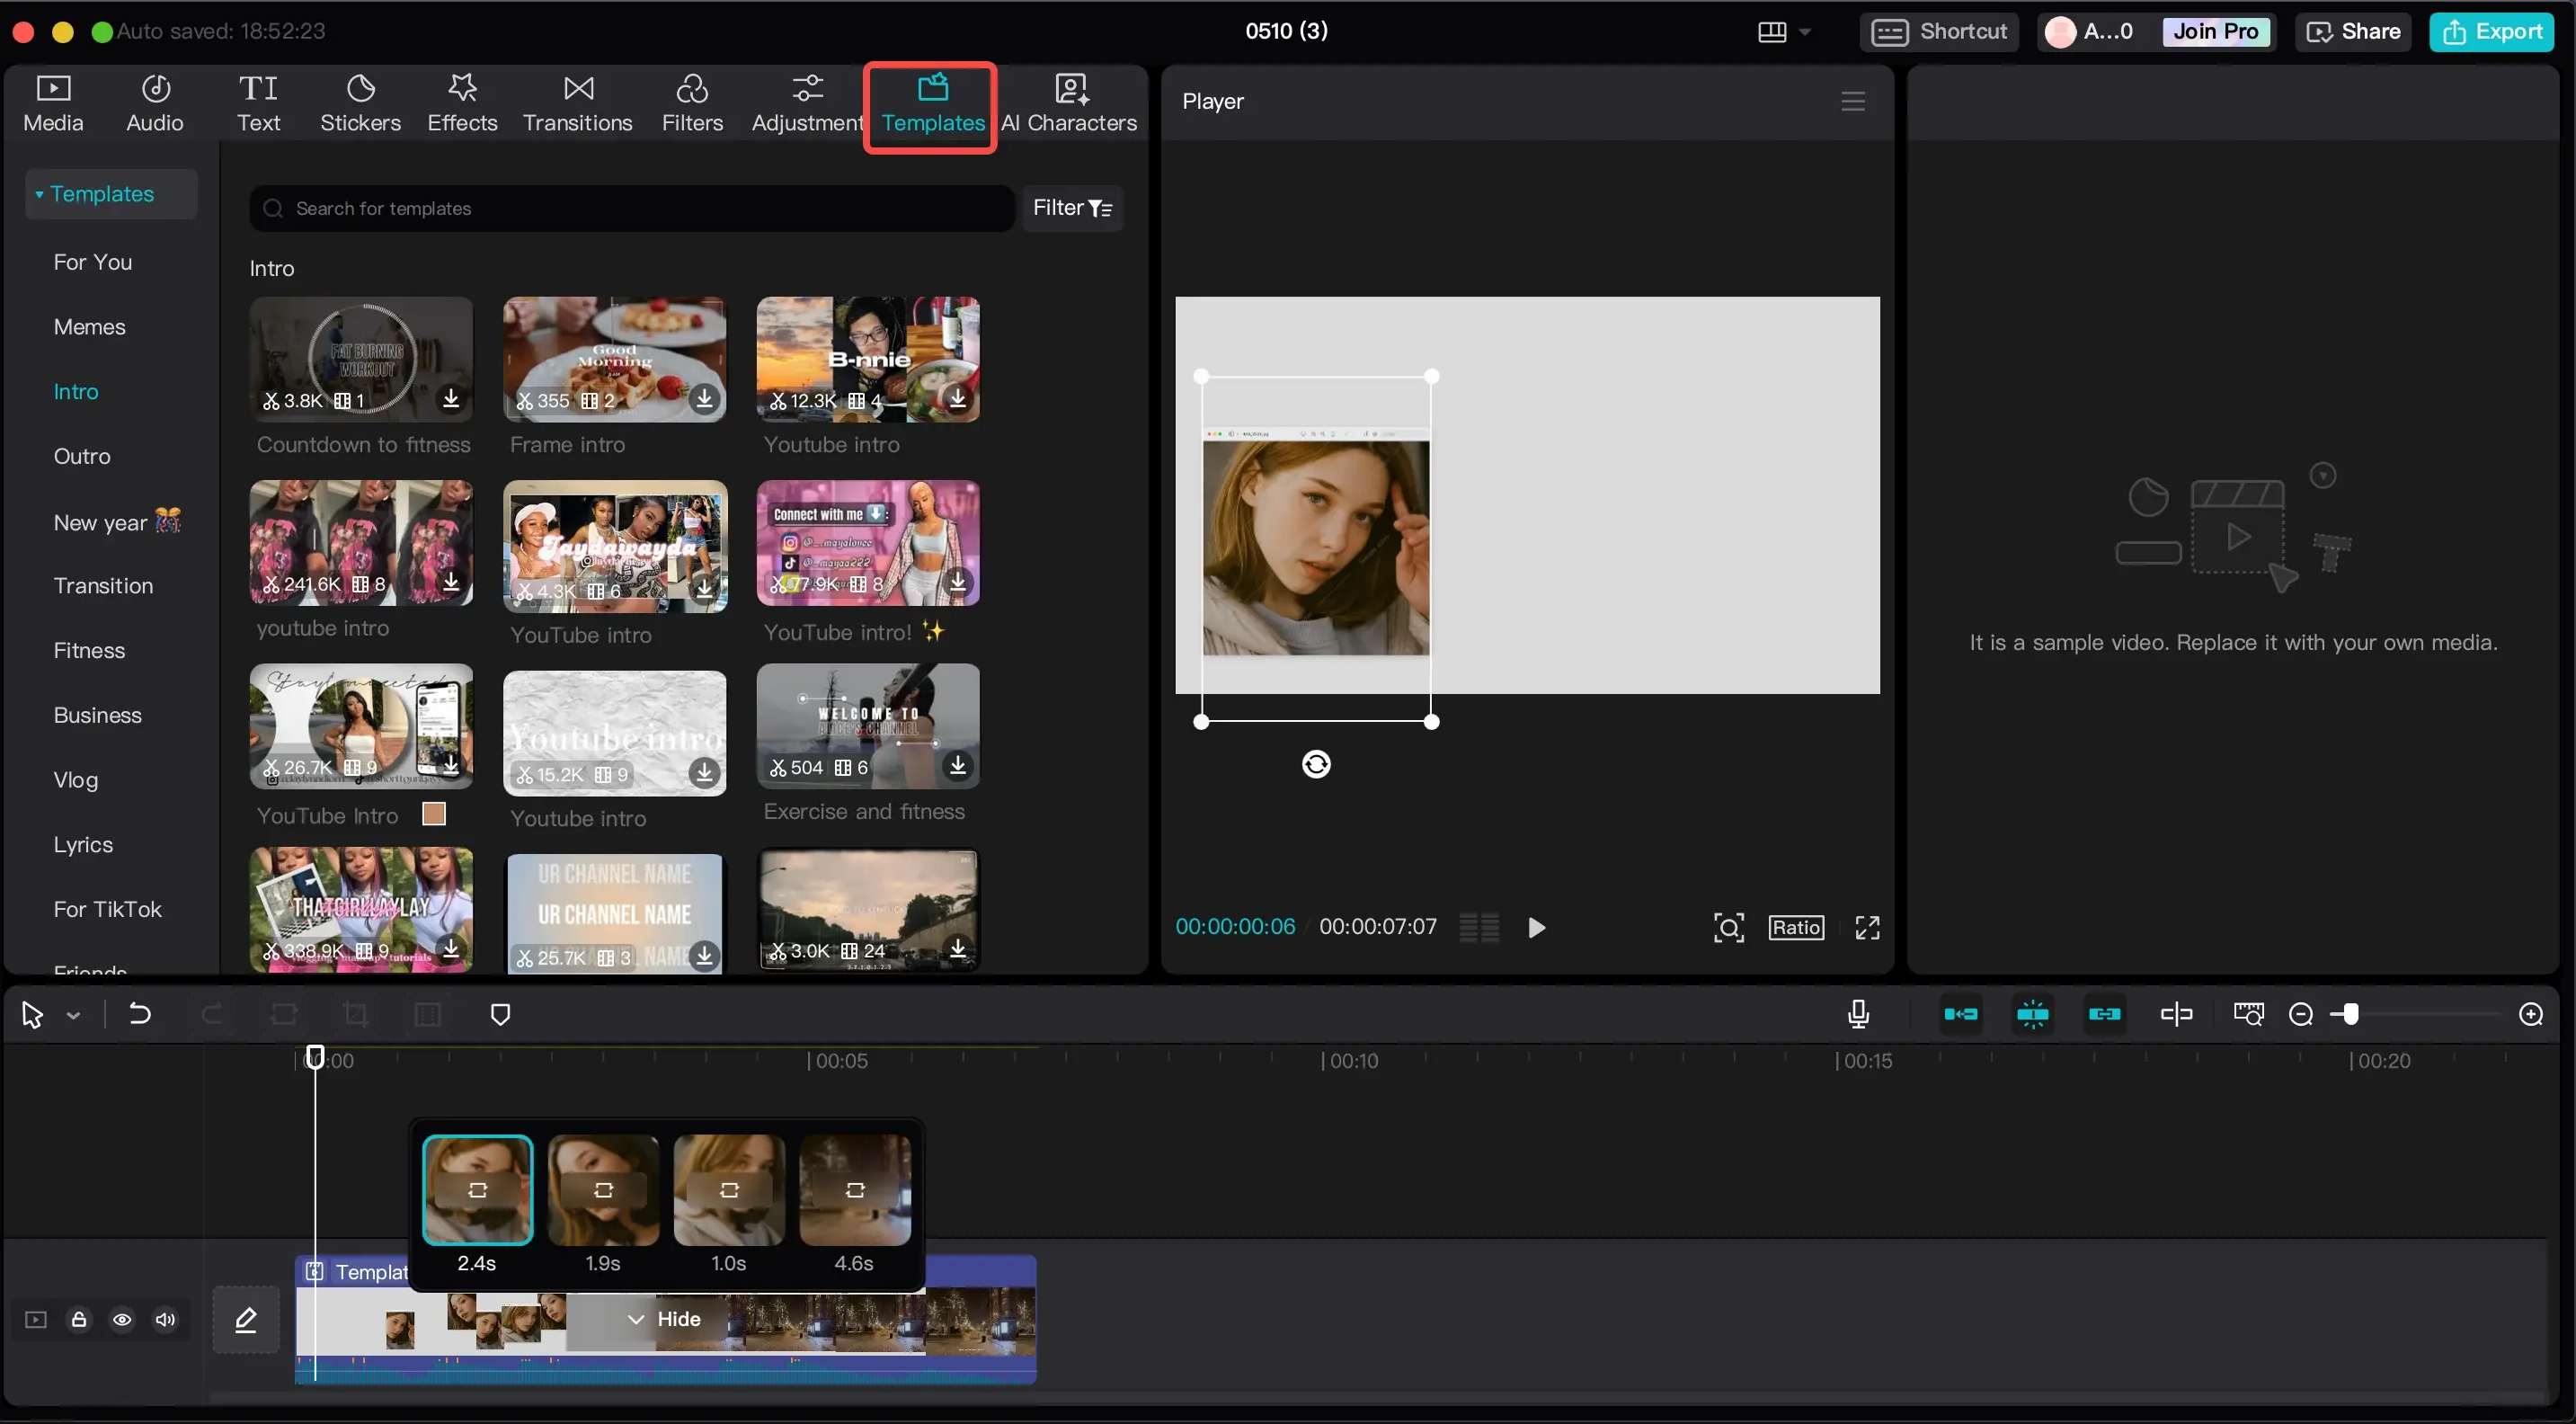Click the microphone record voiceover icon

click(x=1858, y=1014)
